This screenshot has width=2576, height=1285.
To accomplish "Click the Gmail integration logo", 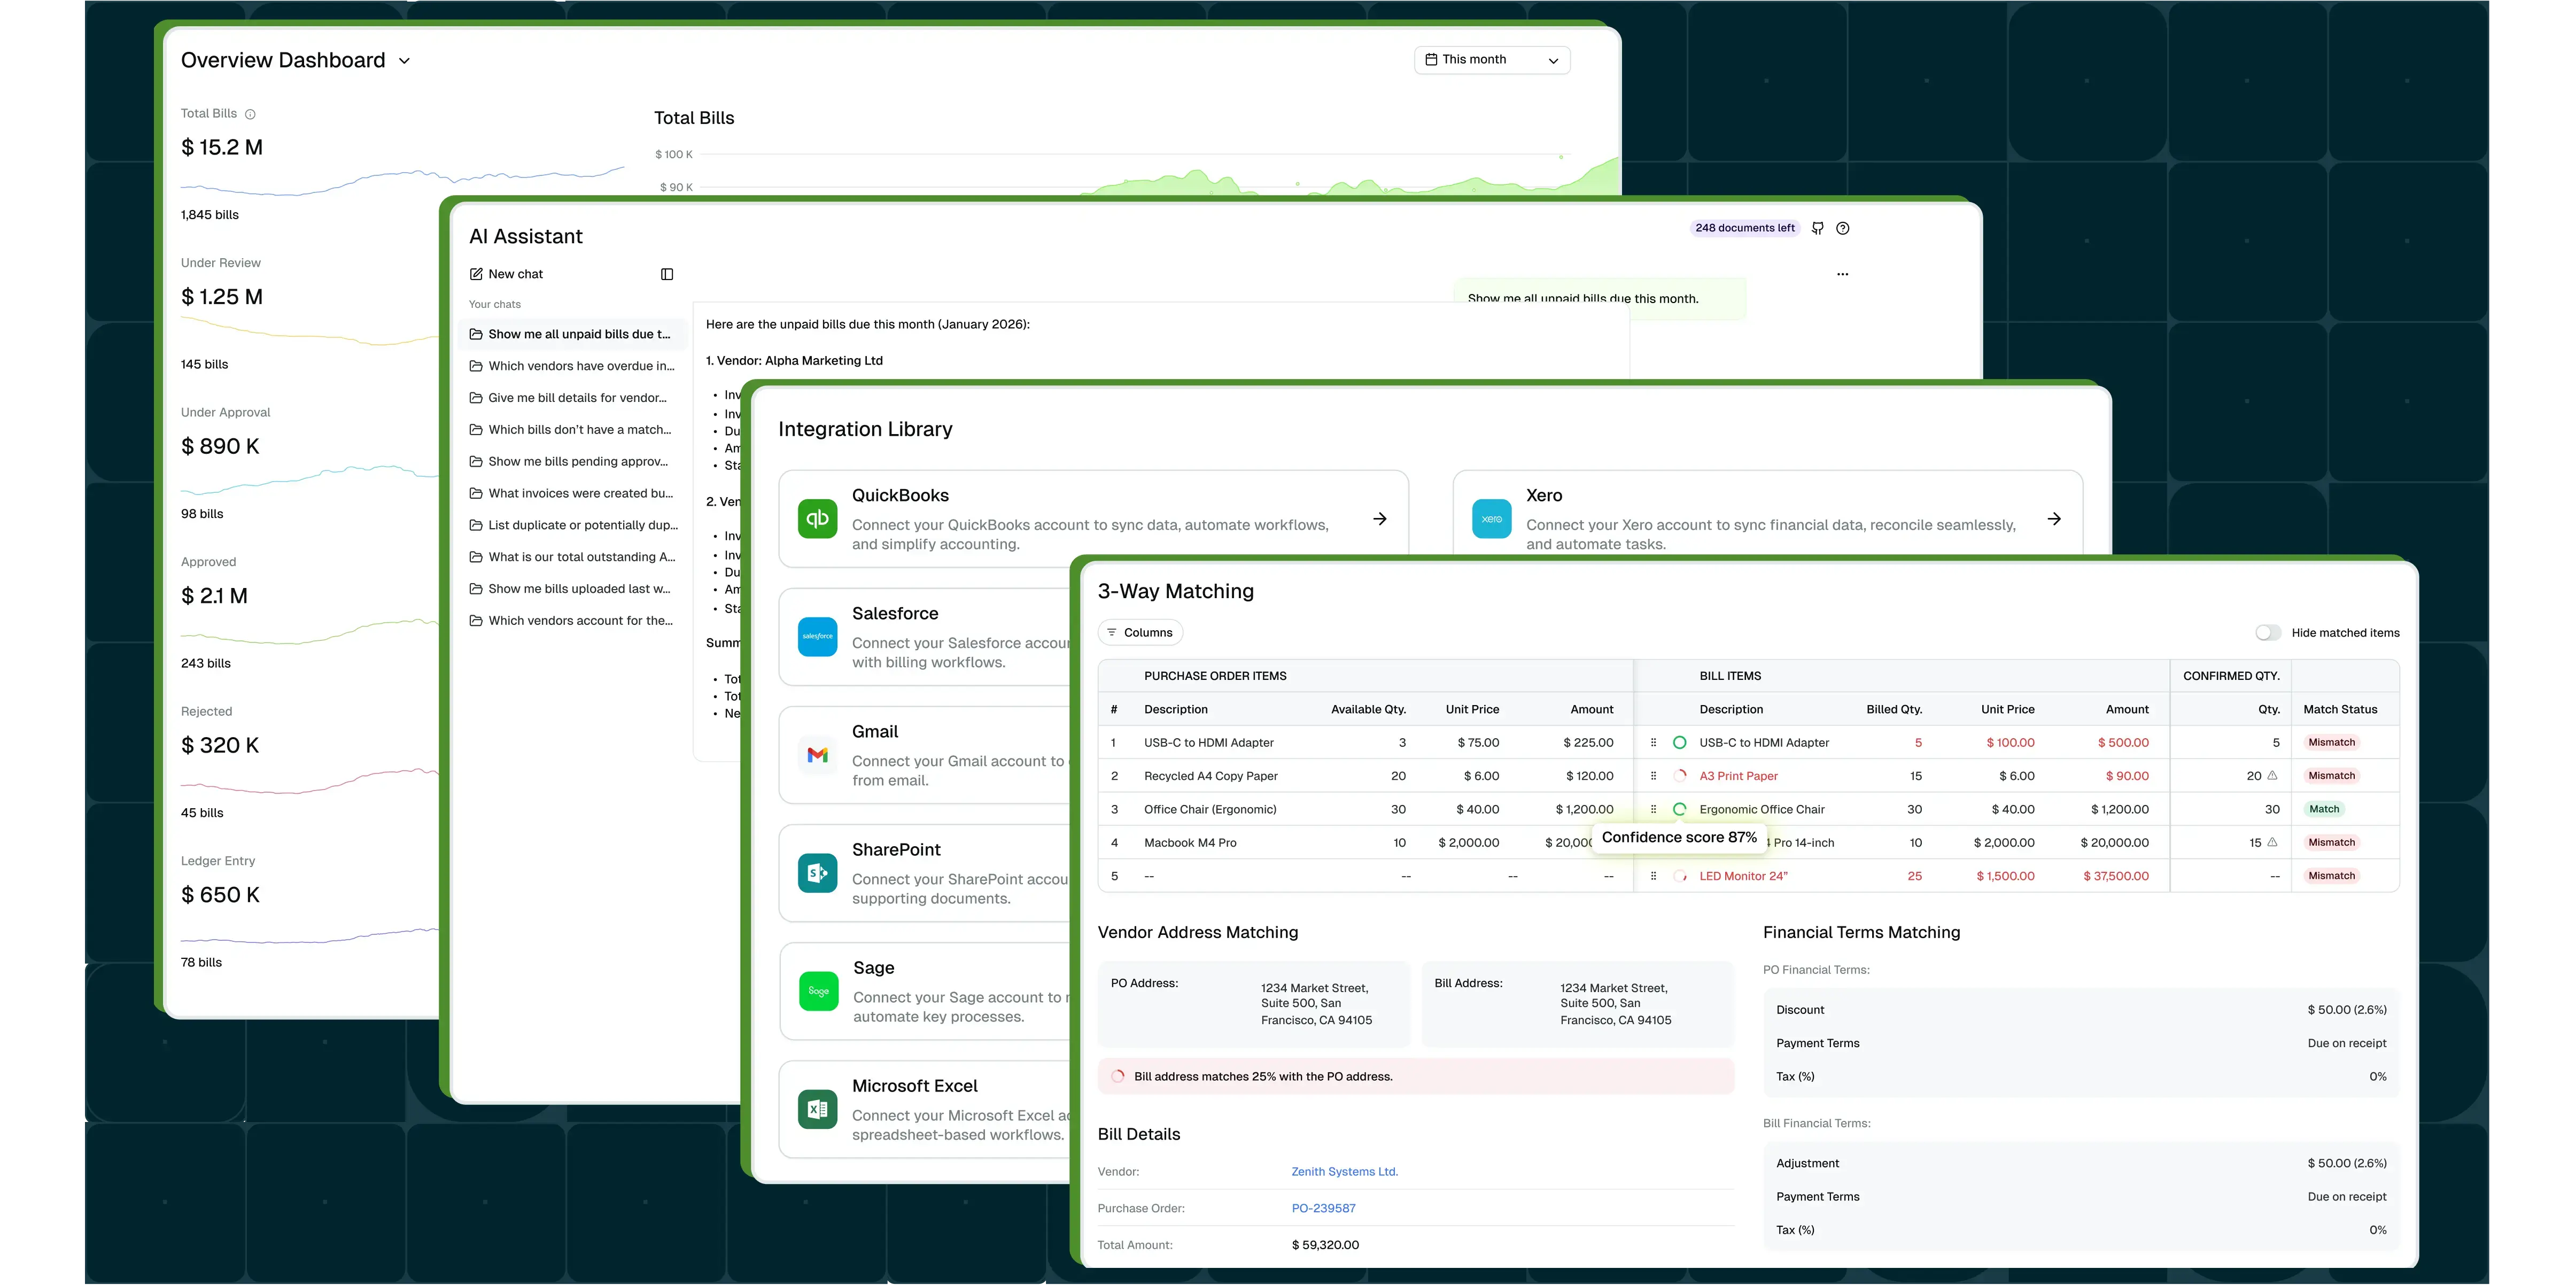I will coord(817,755).
